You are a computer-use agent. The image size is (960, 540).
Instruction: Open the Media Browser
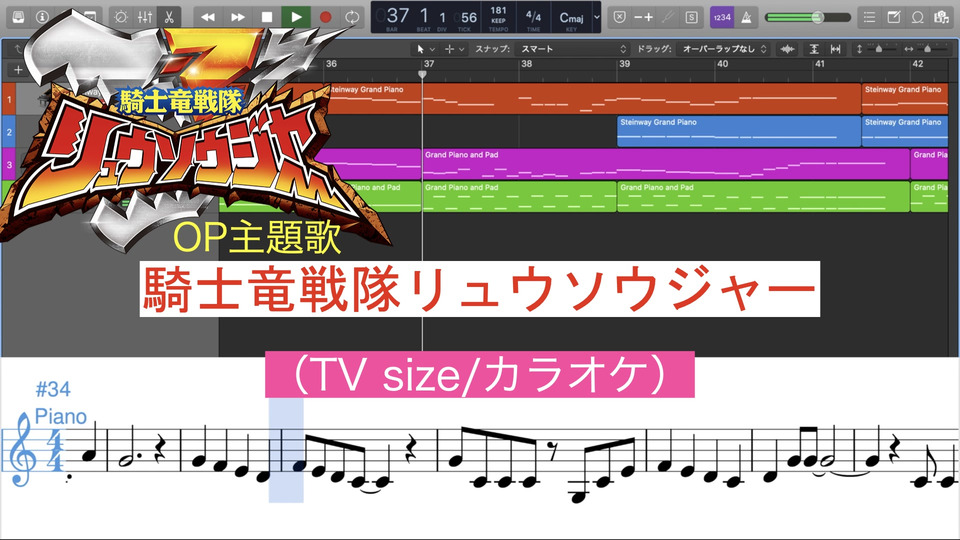pyautogui.click(x=941, y=17)
